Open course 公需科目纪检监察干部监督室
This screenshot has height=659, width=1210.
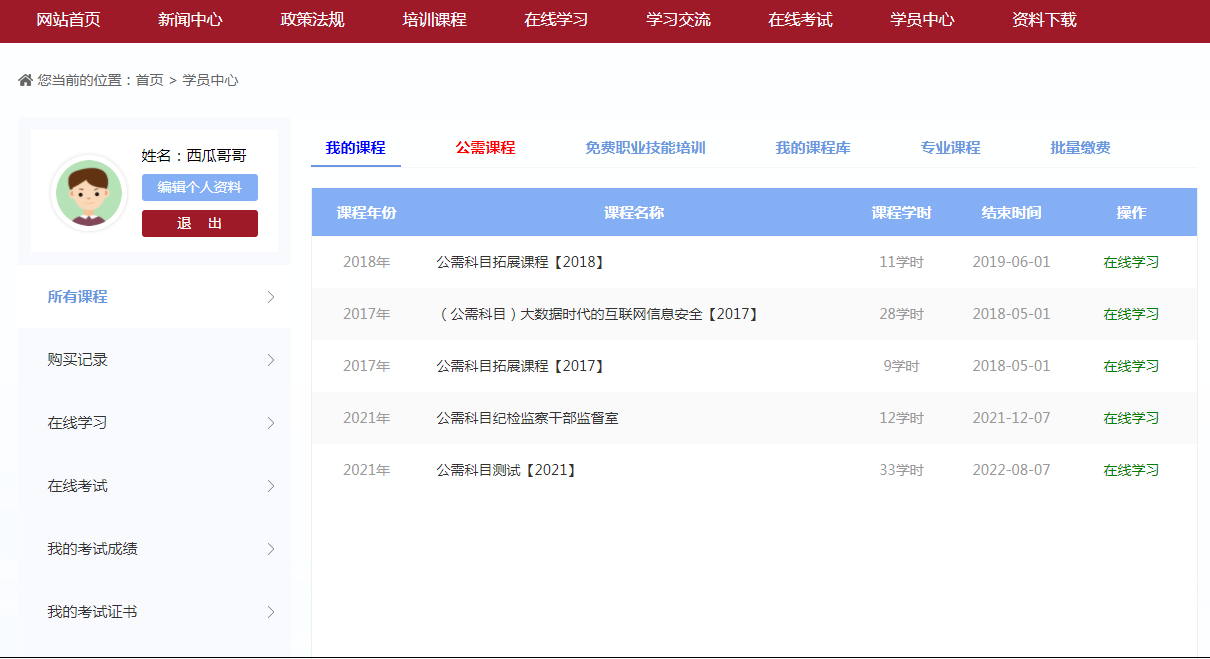527,418
